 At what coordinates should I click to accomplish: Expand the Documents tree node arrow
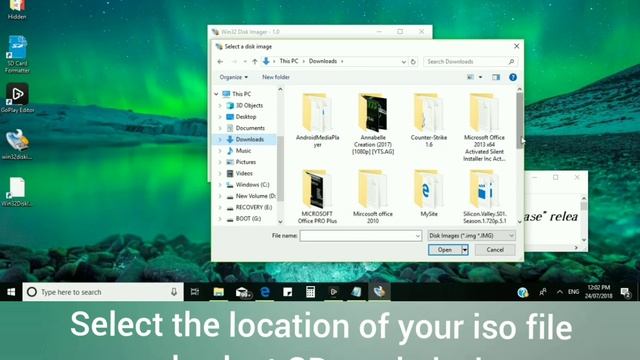point(220,128)
